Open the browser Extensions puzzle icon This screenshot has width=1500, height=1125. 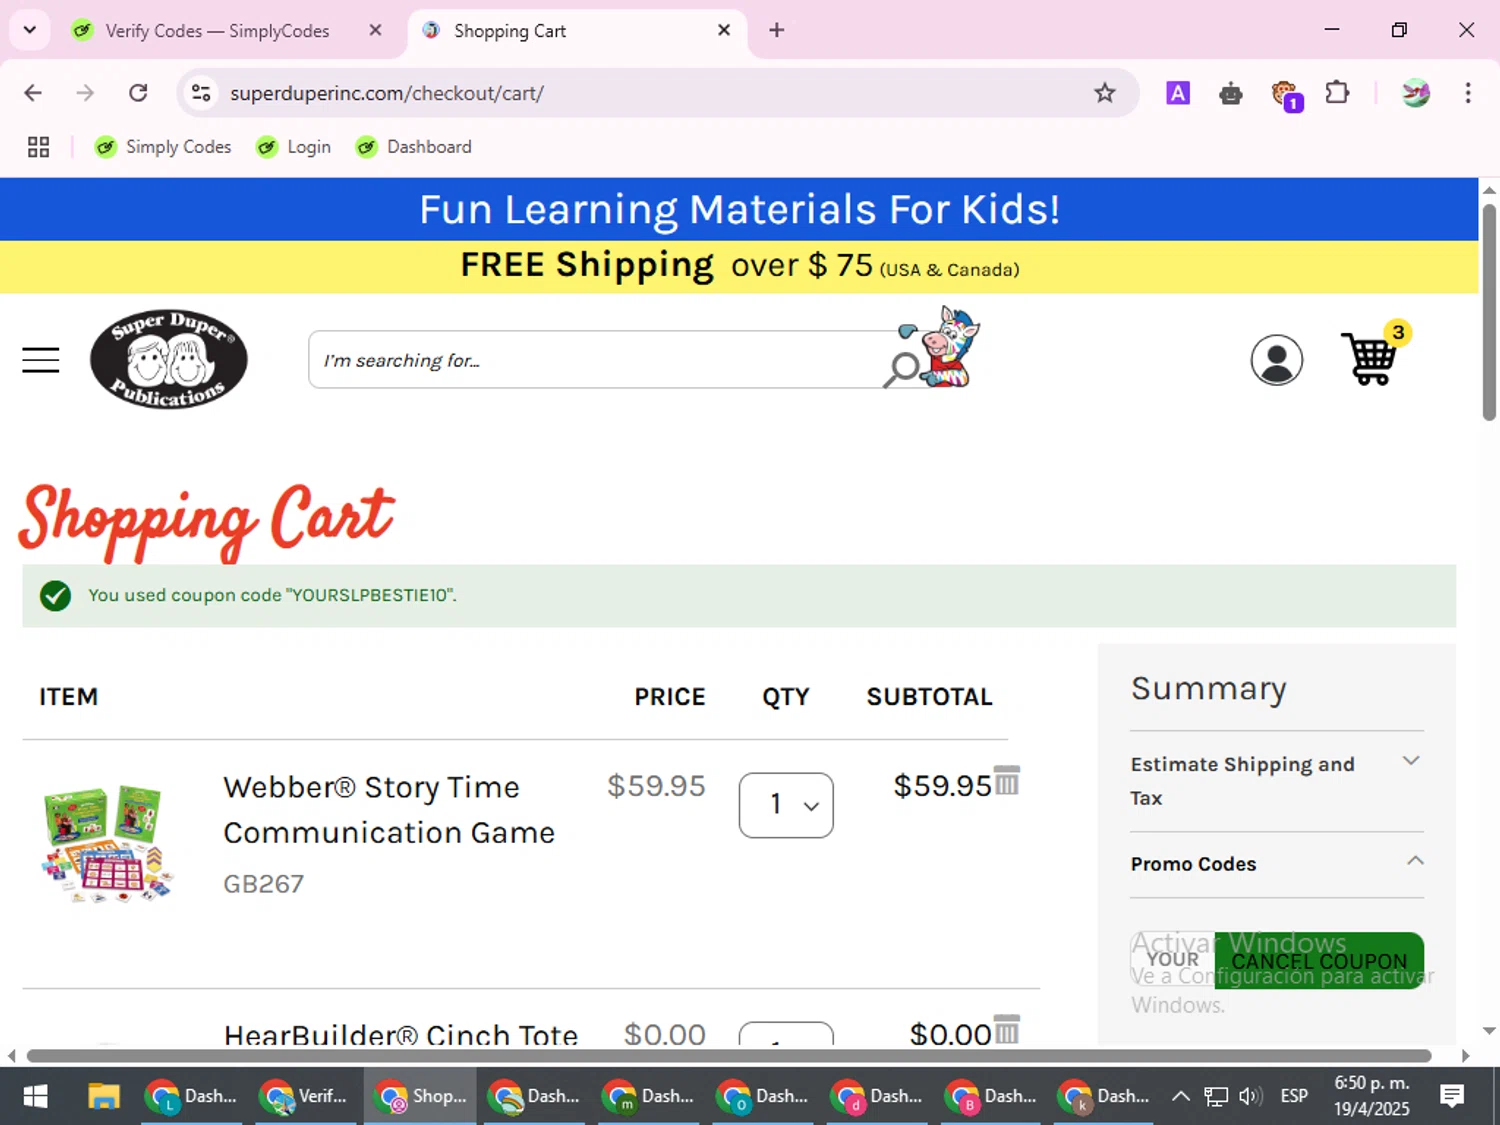click(1337, 93)
